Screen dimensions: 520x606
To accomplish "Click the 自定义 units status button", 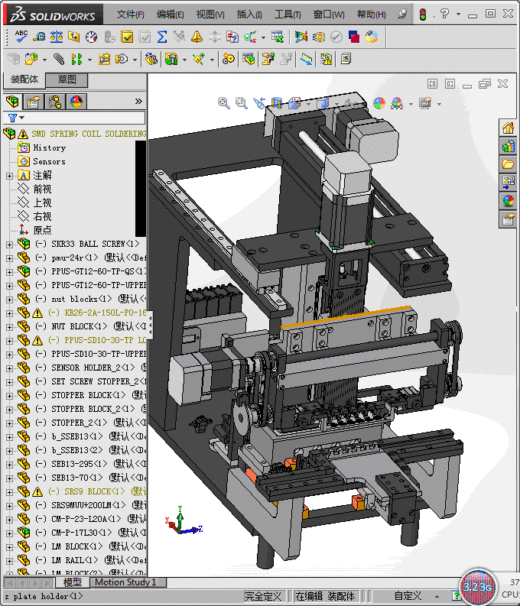I will (407, 596).
